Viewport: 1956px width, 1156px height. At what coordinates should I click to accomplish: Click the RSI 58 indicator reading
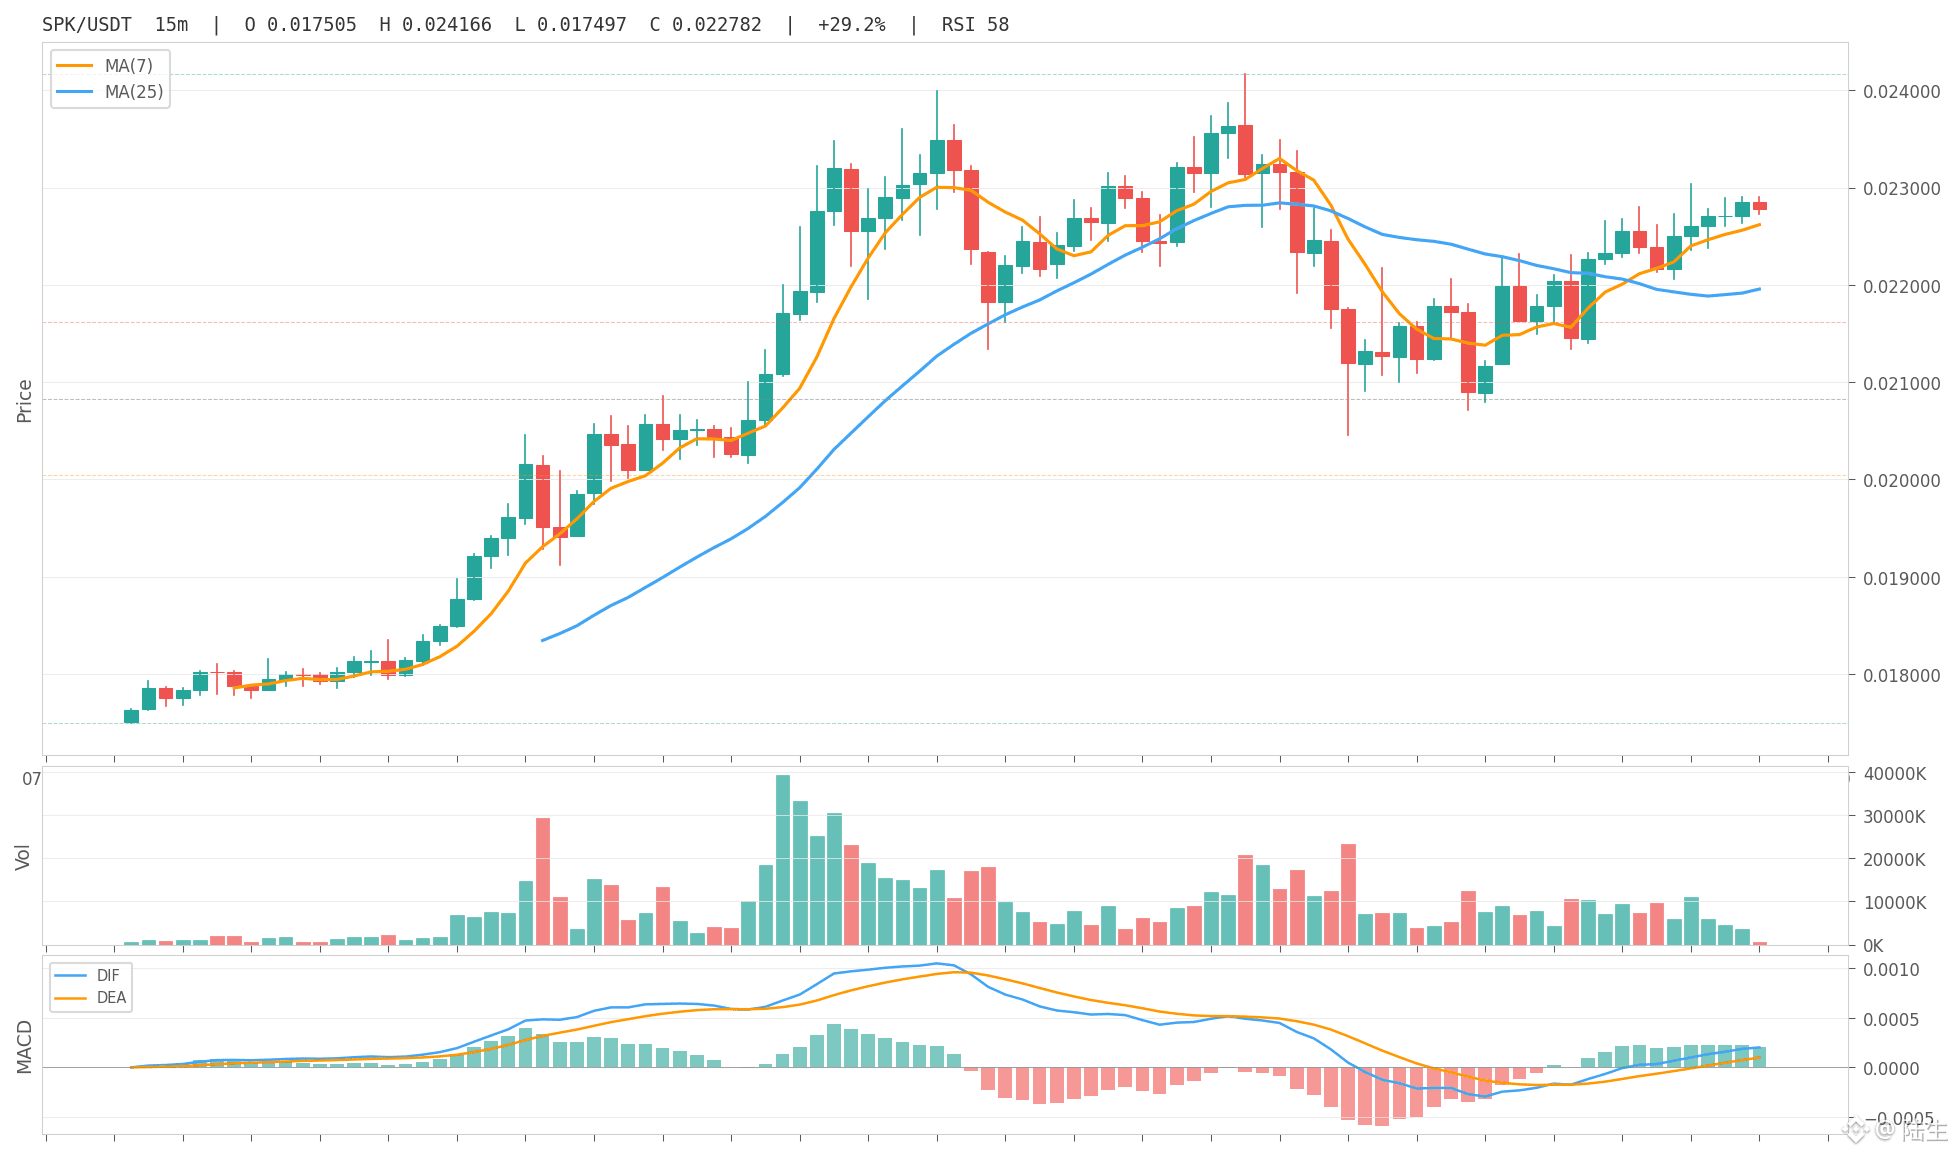[975, 25]
